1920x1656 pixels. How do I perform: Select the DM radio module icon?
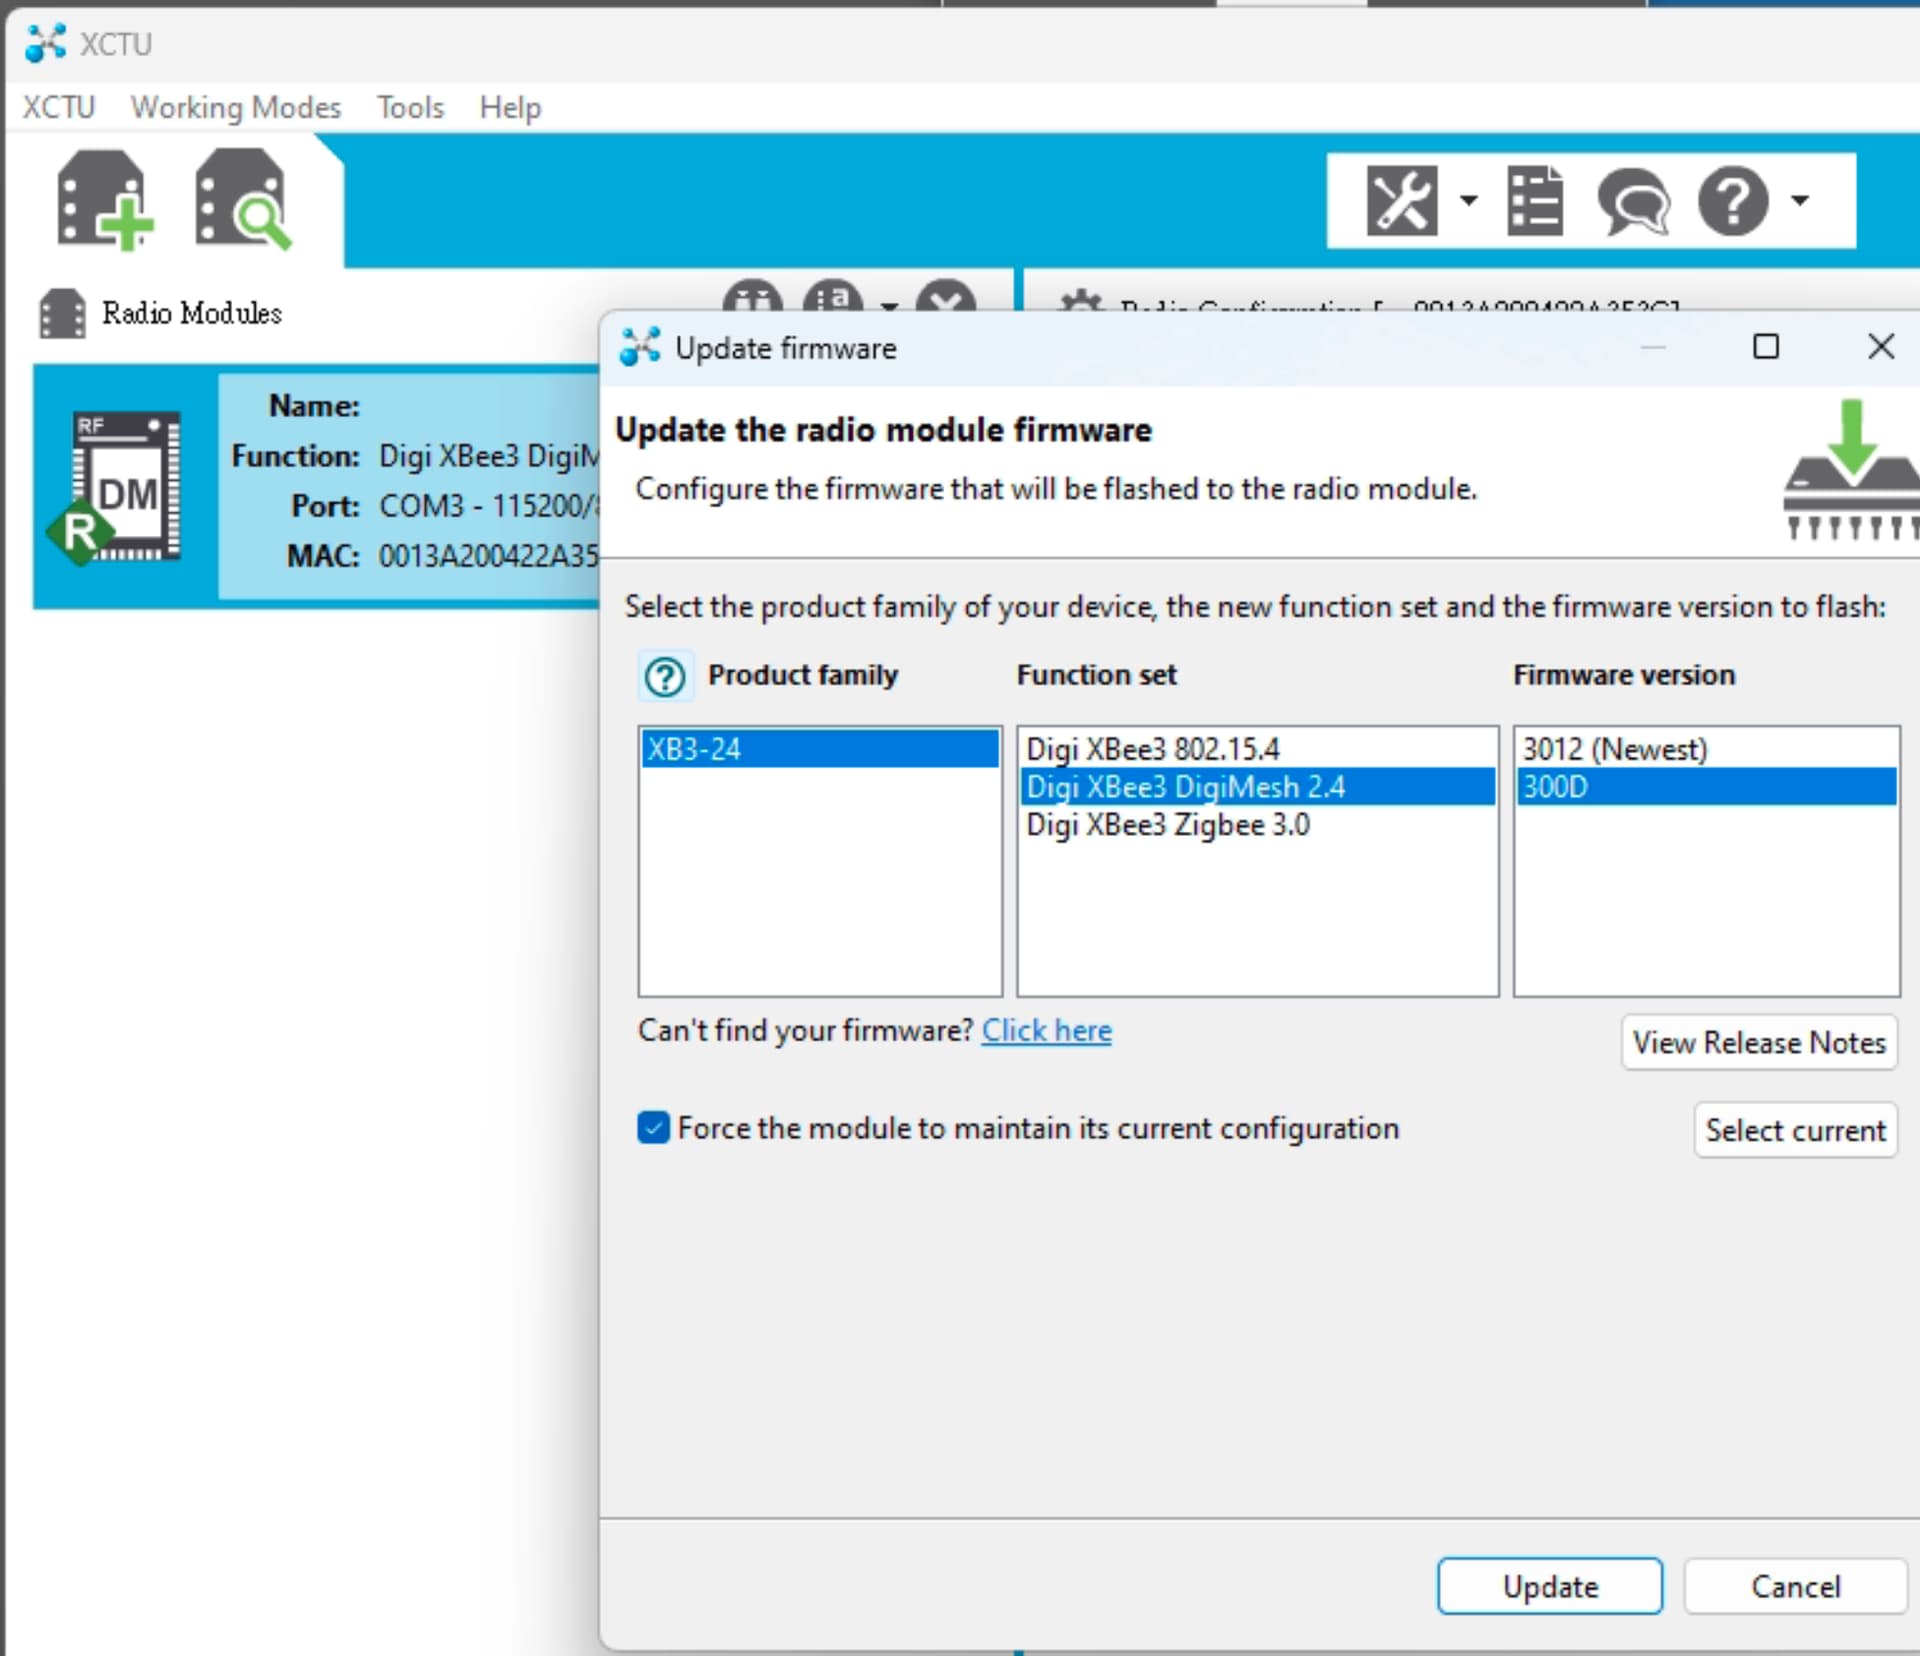(x=125, y=489)
